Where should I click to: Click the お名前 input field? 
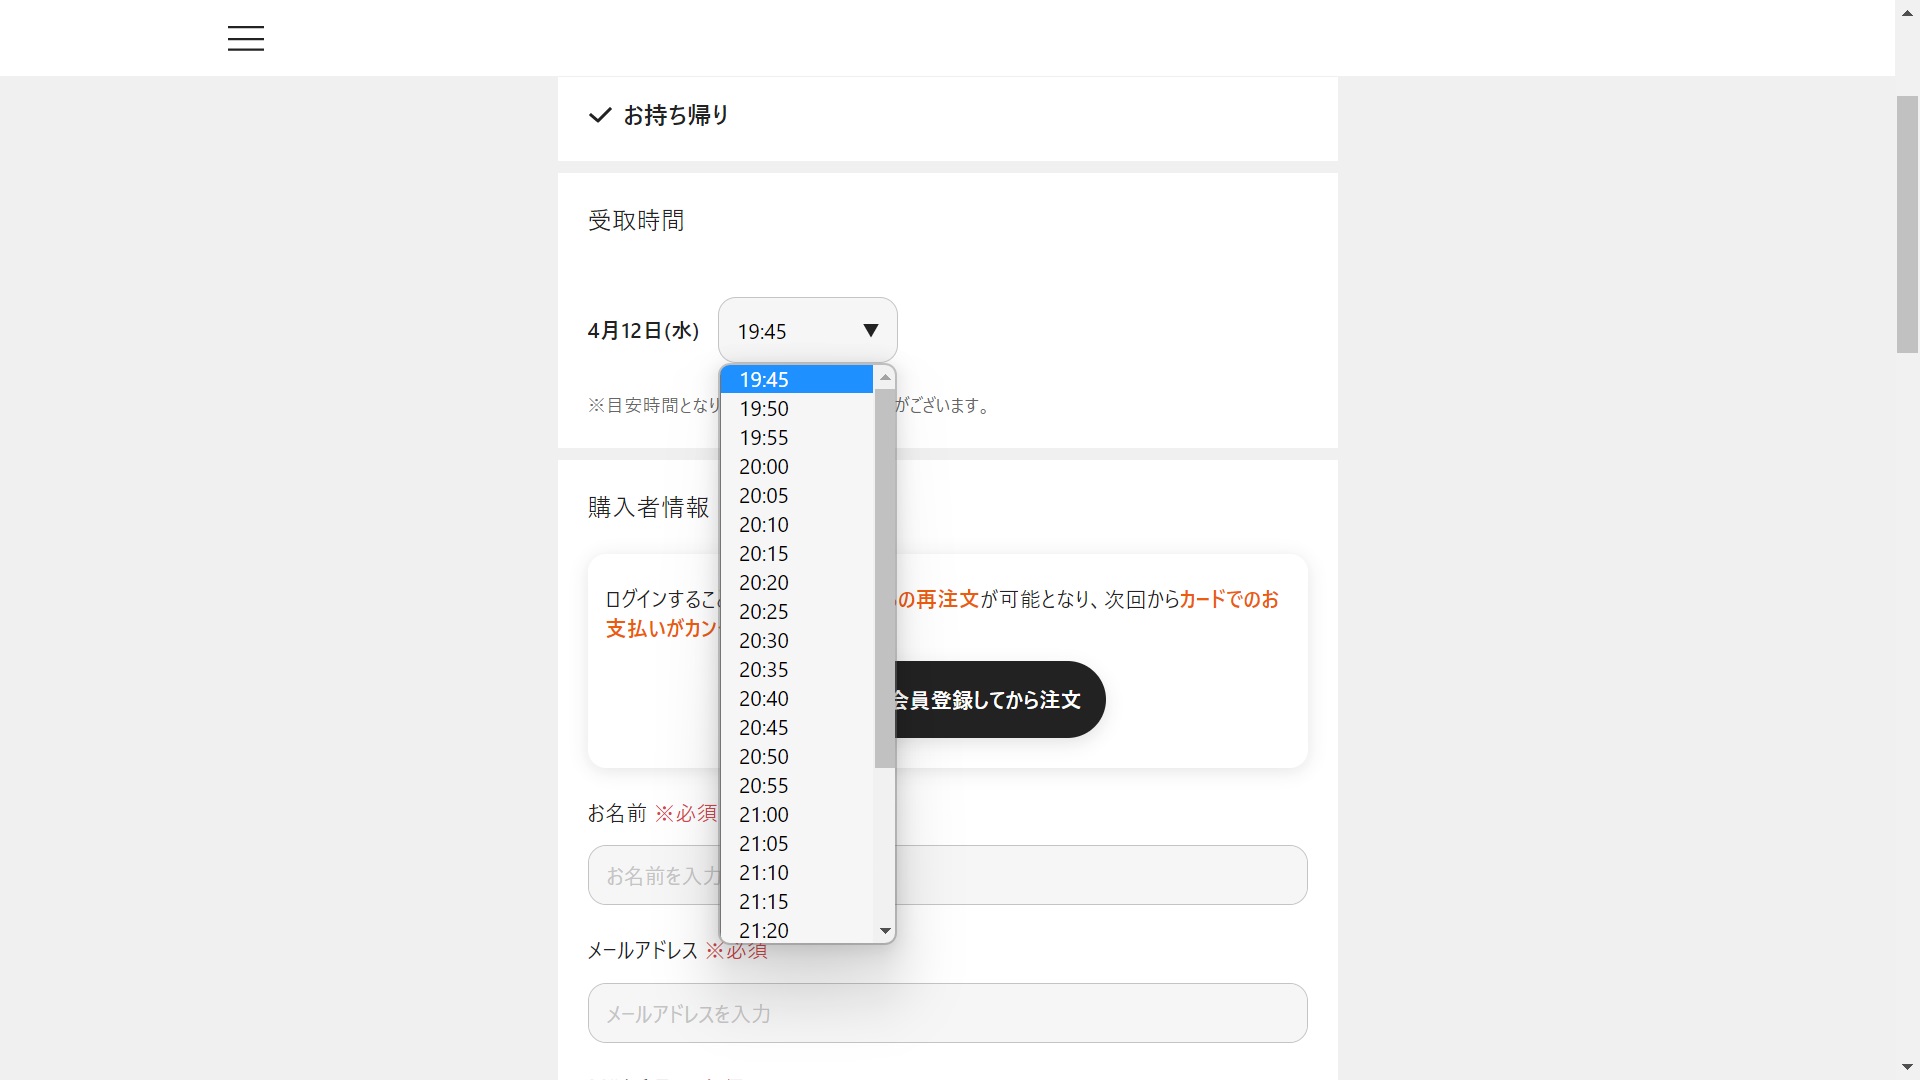coord(947,875)
